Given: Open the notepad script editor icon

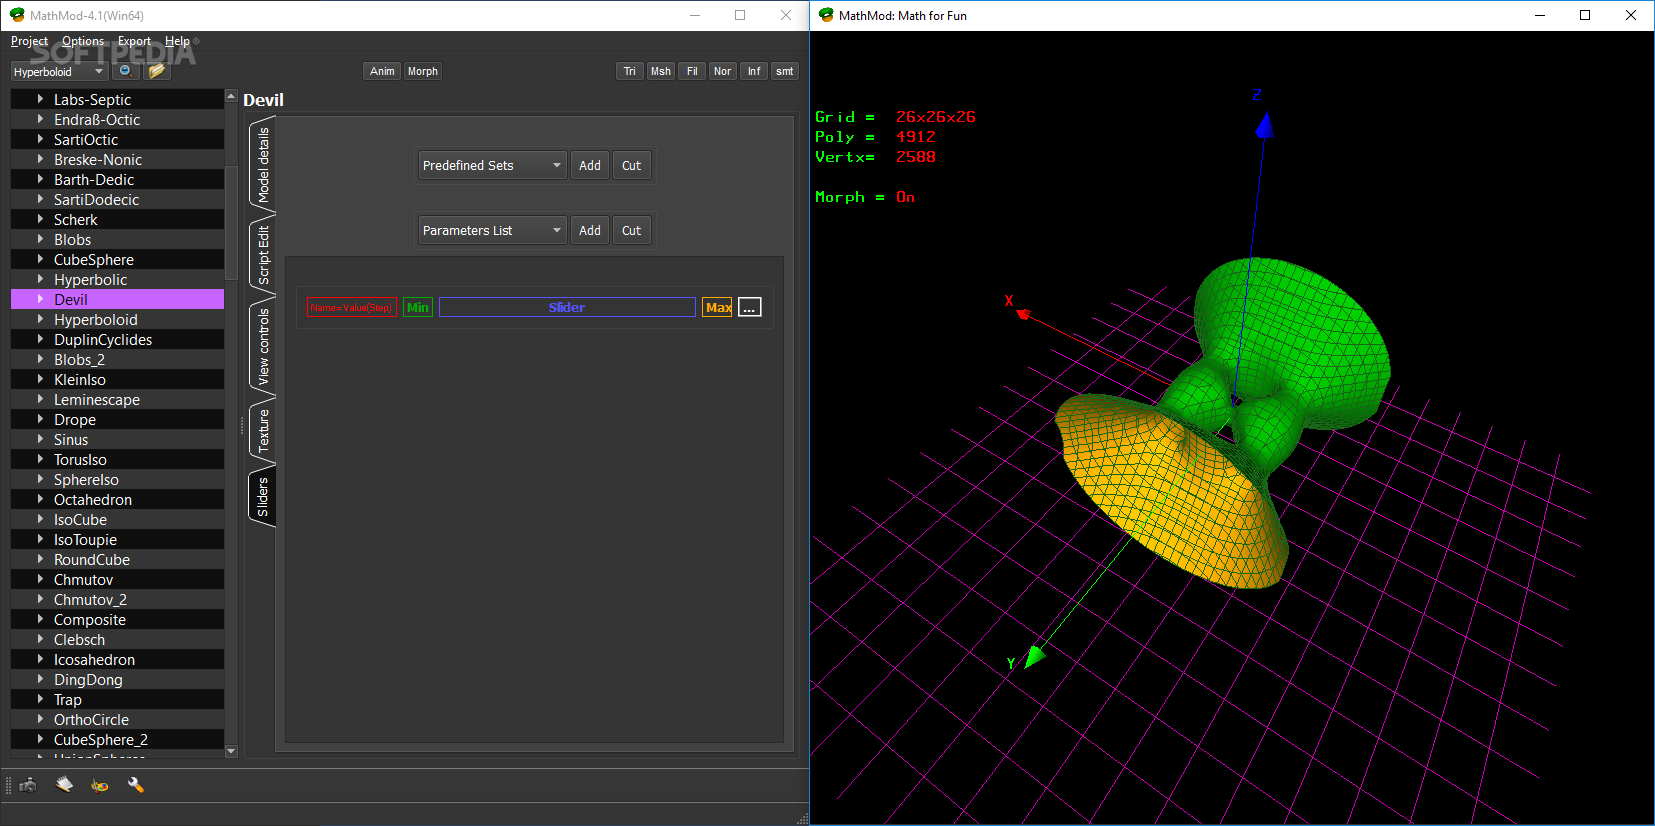Looking at the screenshot, I should 64,785.
